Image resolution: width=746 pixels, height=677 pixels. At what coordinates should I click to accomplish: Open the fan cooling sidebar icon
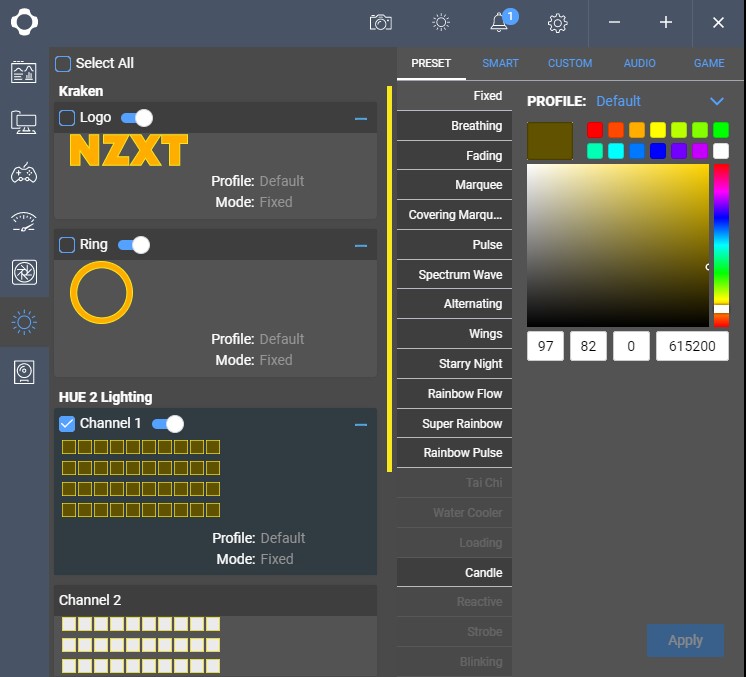24,272
